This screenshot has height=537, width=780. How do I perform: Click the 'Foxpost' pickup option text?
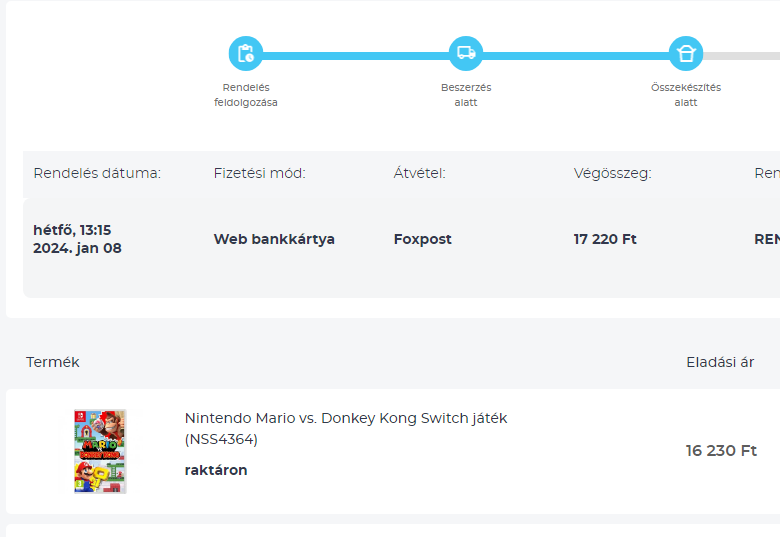click(x=423, y=239)
